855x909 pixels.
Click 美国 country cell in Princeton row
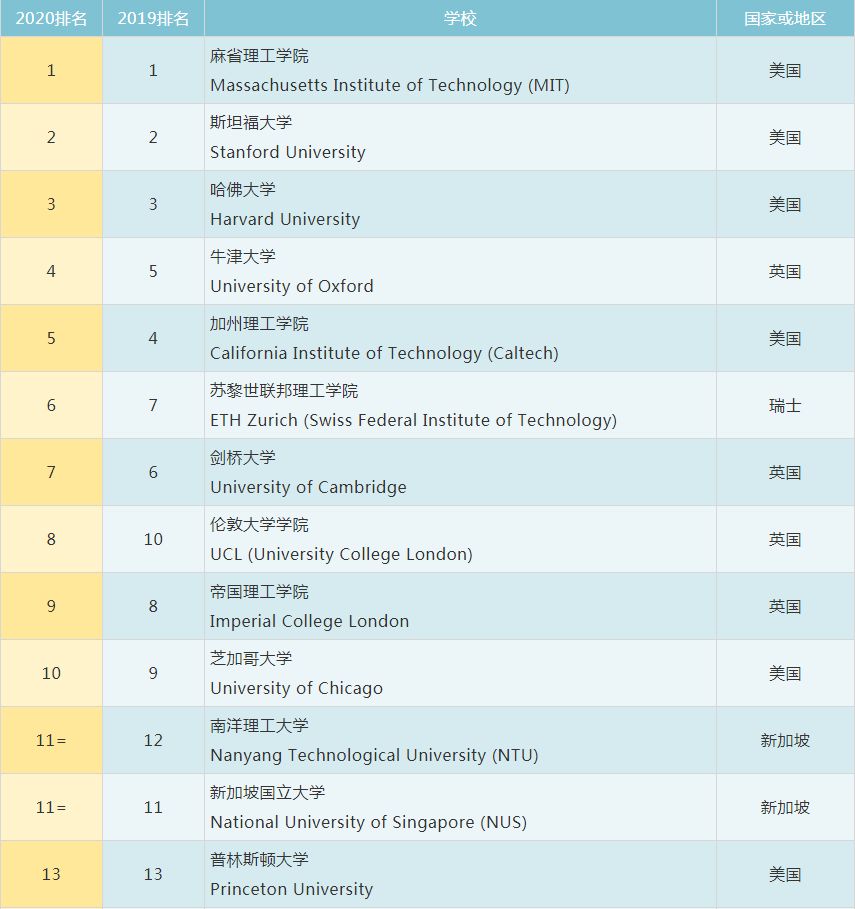[x=785, y=874]
